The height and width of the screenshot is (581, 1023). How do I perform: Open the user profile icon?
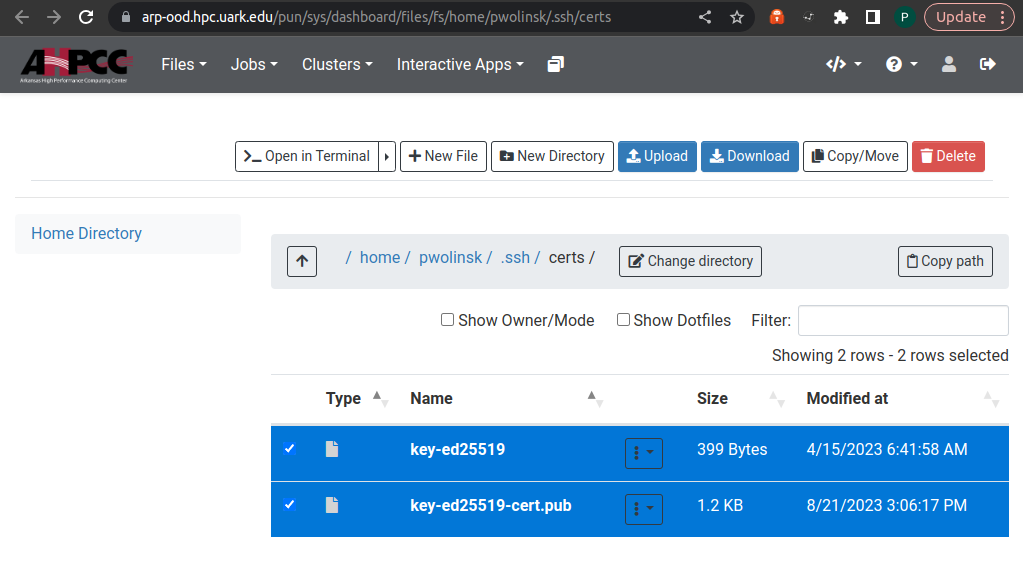[x=949, y=64]
